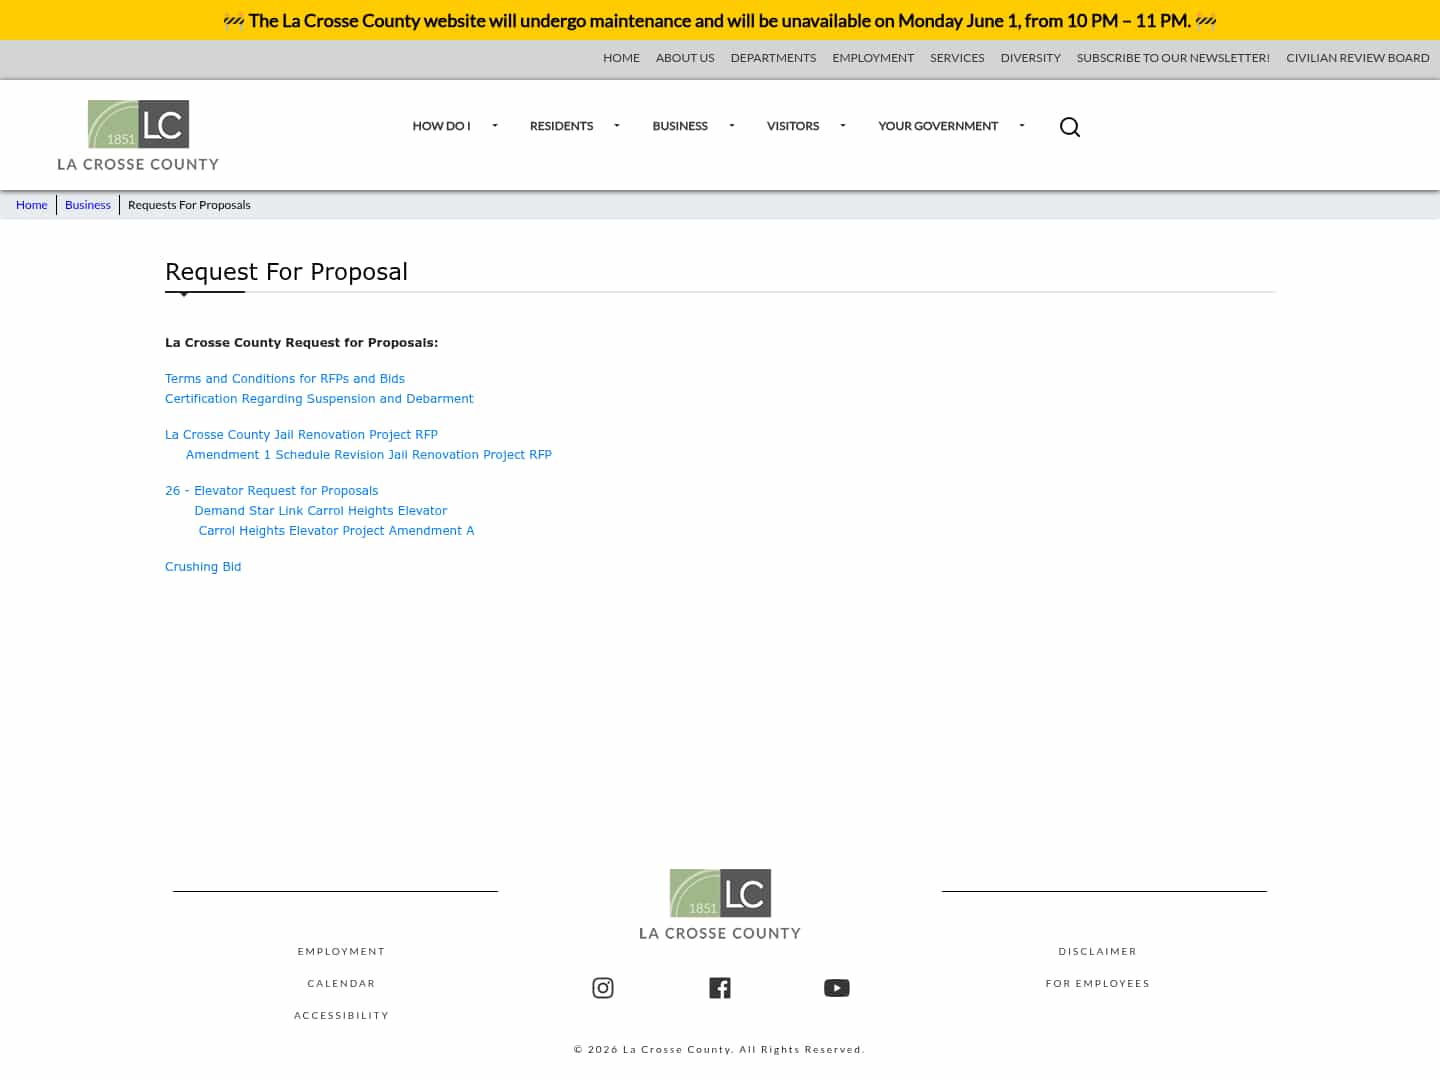This screenshot has width=1440, height=1080.
Task: Open the YouTube icon in footer
Action: pyautogui.click(x=837, y=988)
